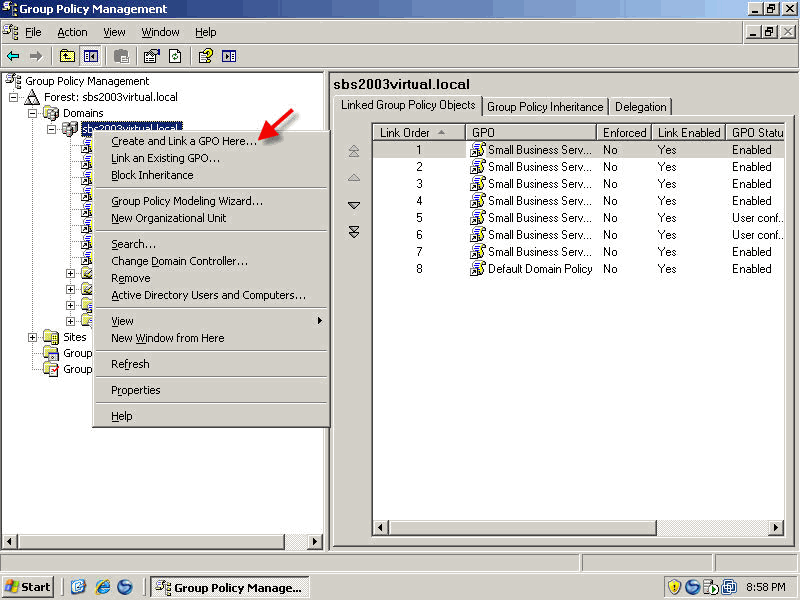Image resolution: width=800 pixels, height=600 pixels.
Task: Click tree pane scroll right arrow
Action: coord(315,541)
